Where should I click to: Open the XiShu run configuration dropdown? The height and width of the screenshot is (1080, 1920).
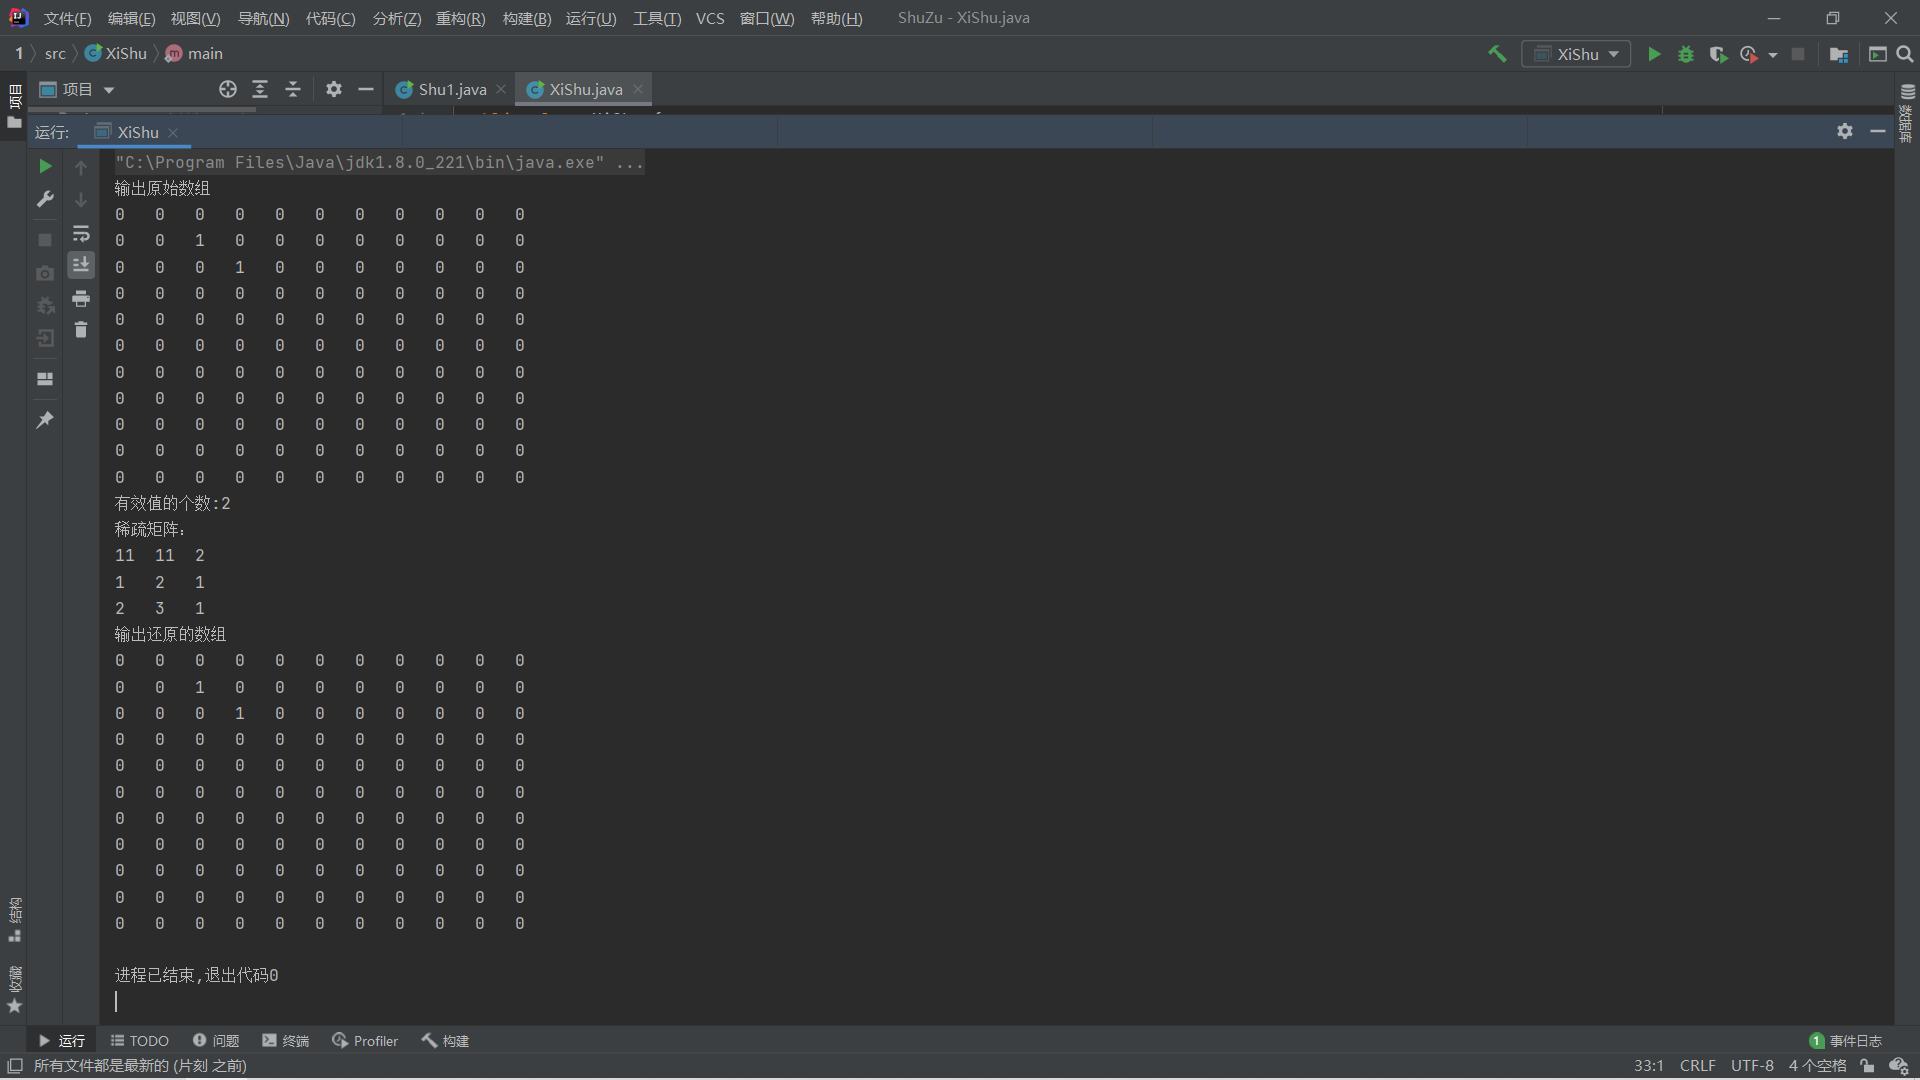(x=1577, y=54)
